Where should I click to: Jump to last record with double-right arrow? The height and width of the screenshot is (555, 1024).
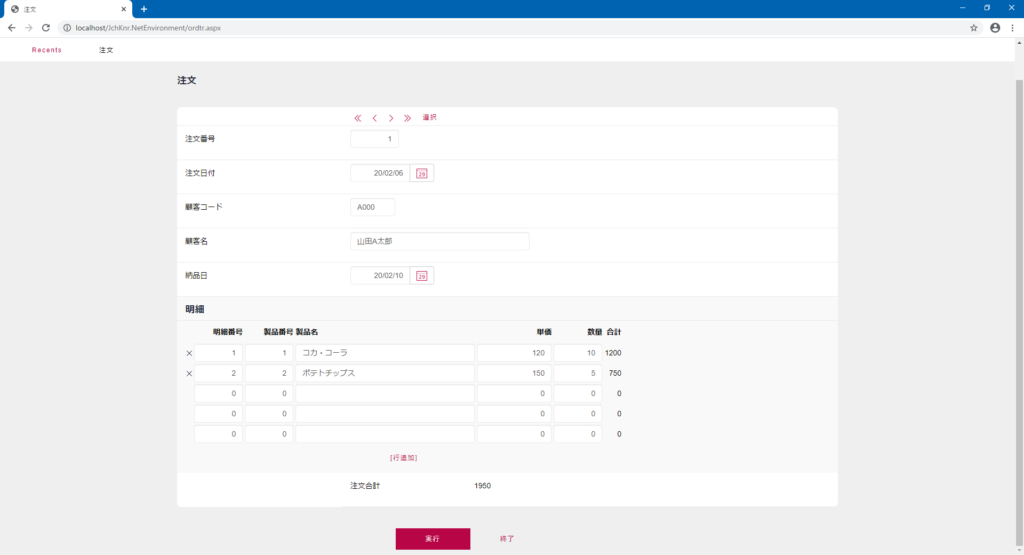[407, 118]
